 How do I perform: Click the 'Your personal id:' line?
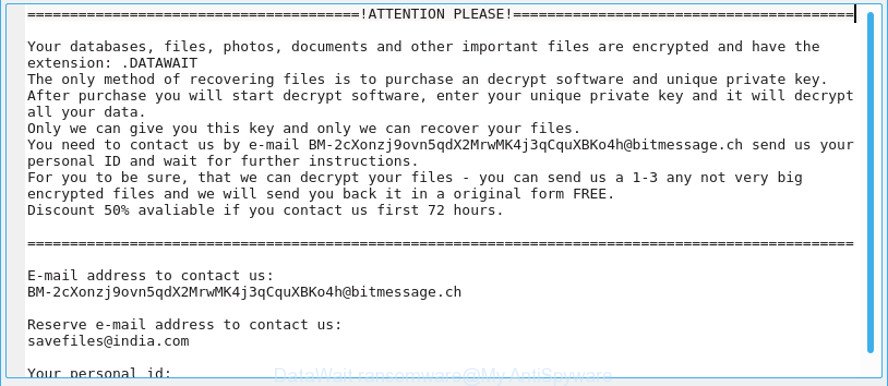100,373
